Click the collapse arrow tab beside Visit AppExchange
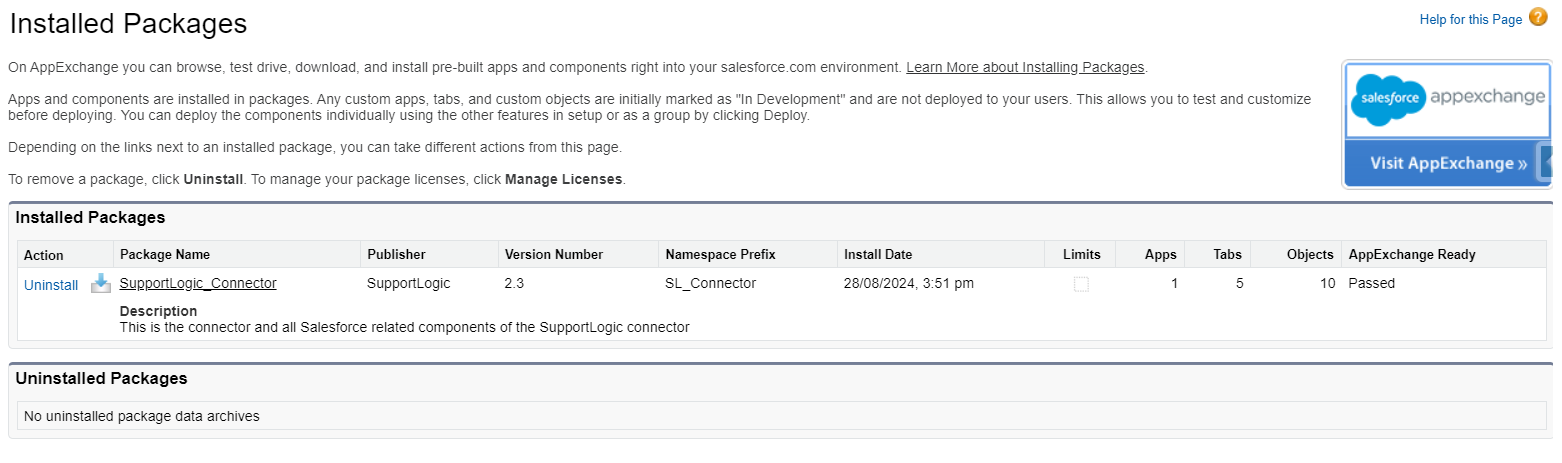 point(1546,161)
